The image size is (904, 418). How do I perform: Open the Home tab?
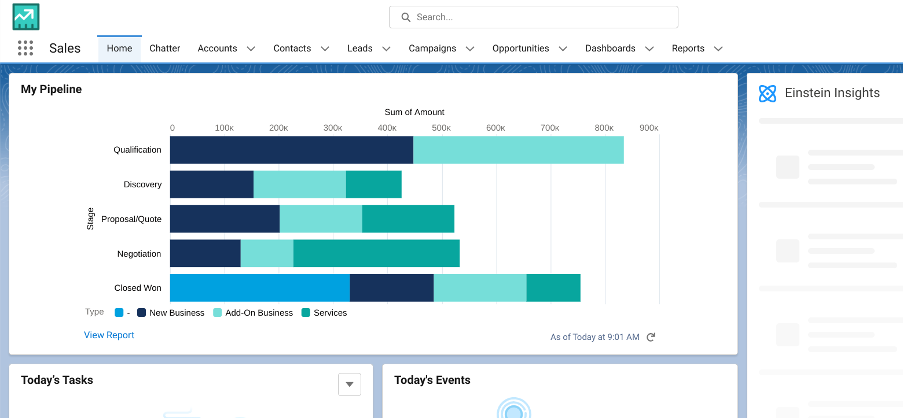(119, 48)
